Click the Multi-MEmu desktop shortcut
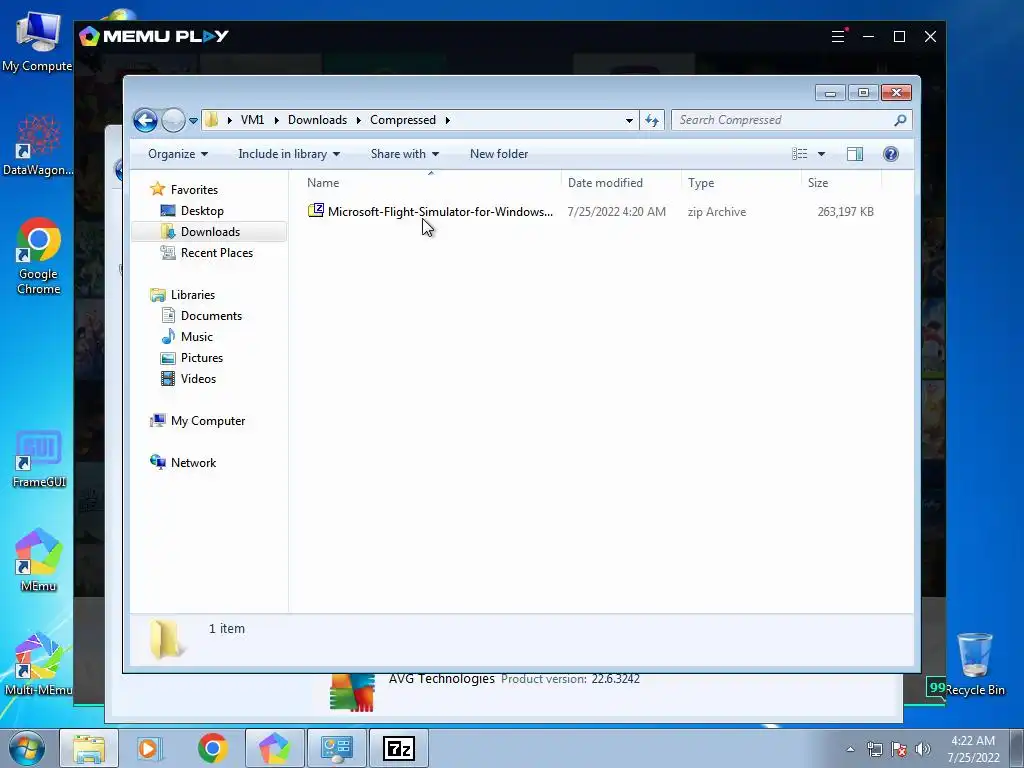The width and height of the screenshot is (1024, 768). point(38,664)
